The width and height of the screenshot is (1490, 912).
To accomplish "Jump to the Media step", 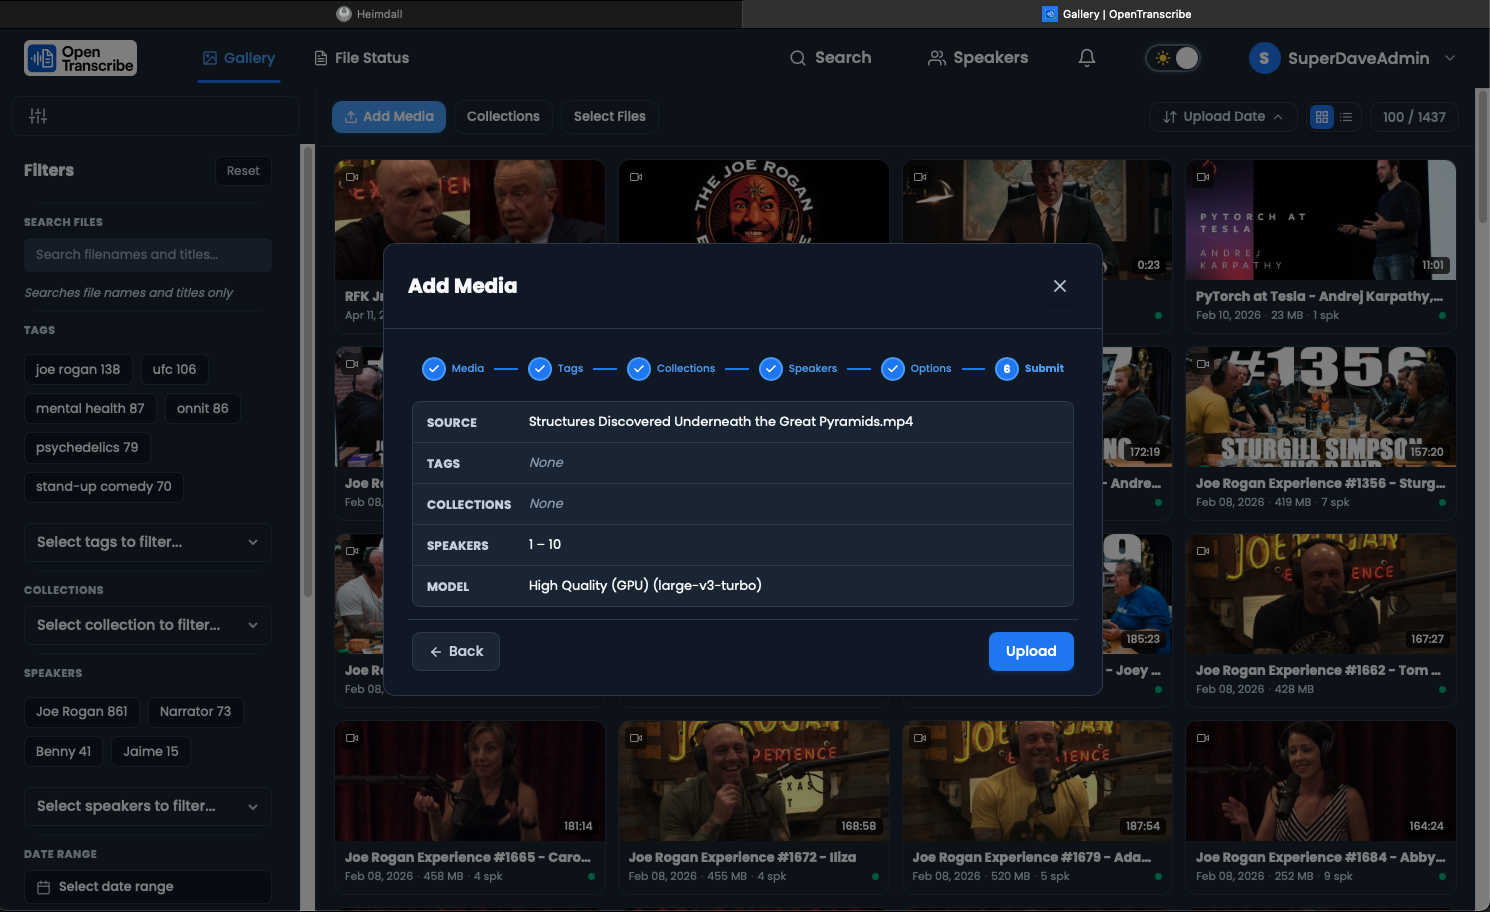I will pos(453,369).
